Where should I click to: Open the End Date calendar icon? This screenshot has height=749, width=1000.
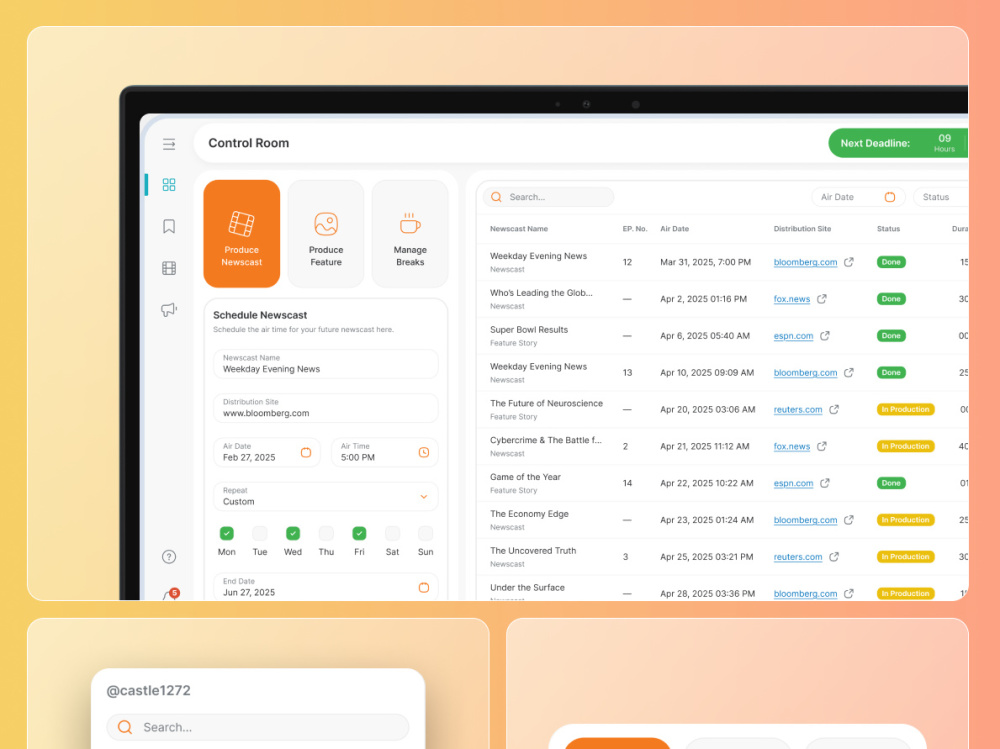[423, 588]
